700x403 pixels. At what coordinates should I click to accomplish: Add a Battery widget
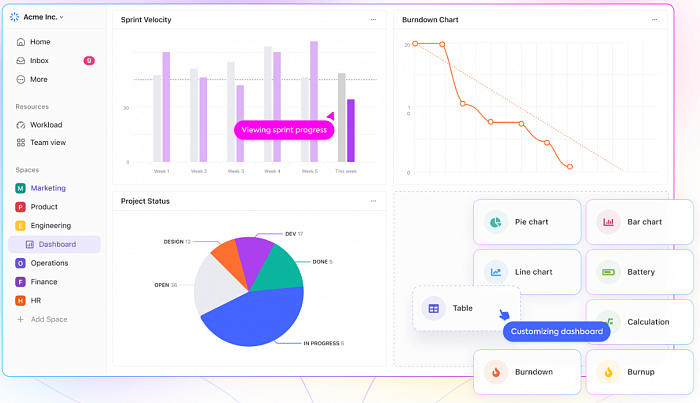coord(639,272)
